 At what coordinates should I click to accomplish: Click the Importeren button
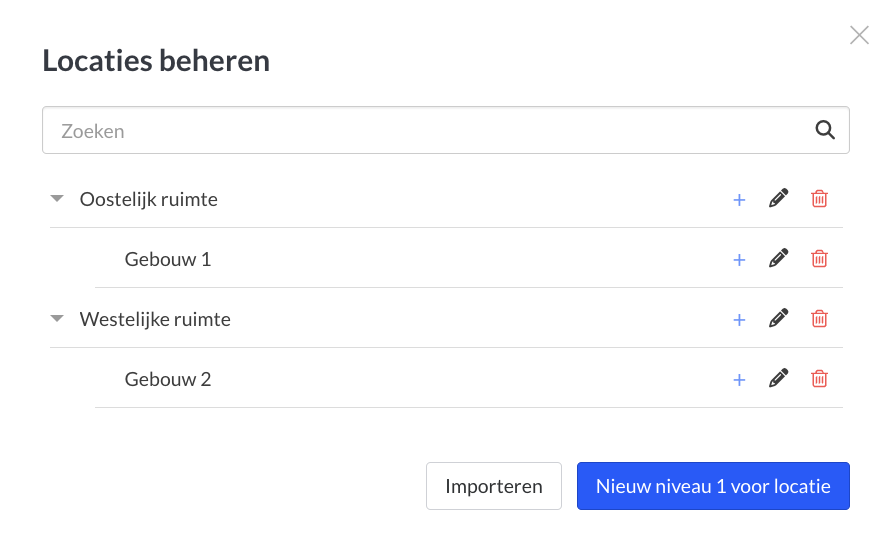coord(494,486)
